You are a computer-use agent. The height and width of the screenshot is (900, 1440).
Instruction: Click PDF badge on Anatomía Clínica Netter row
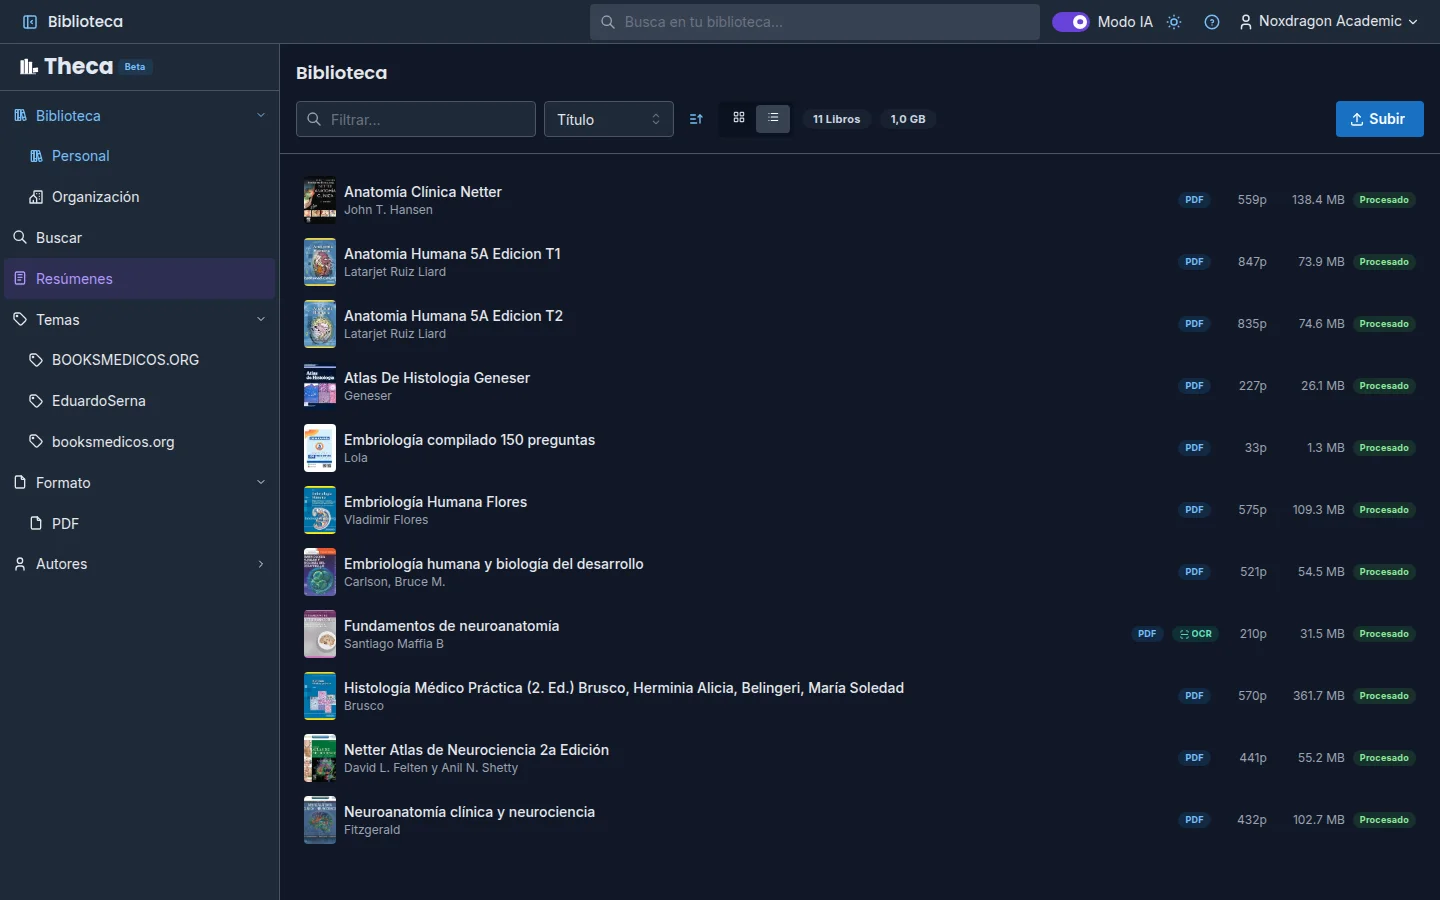click(1194, 200)
